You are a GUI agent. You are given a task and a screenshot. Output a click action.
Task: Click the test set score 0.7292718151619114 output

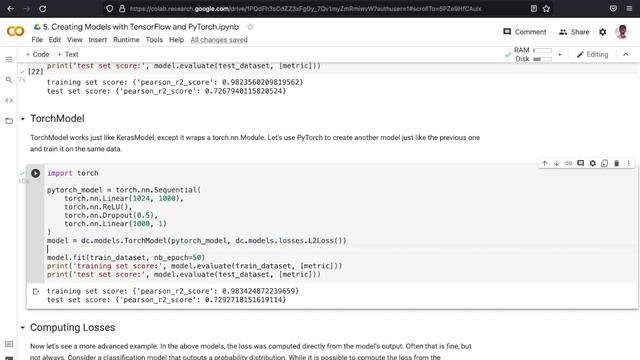click(167, 300)
